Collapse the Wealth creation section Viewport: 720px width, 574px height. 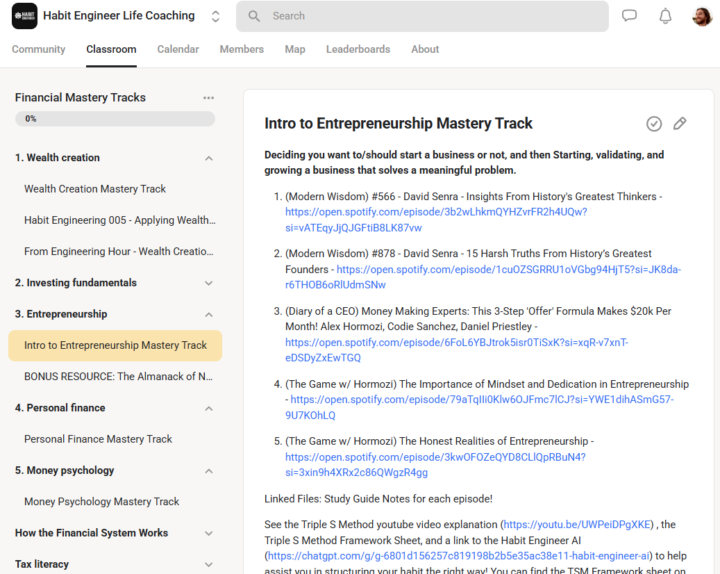tap(209, 158)
